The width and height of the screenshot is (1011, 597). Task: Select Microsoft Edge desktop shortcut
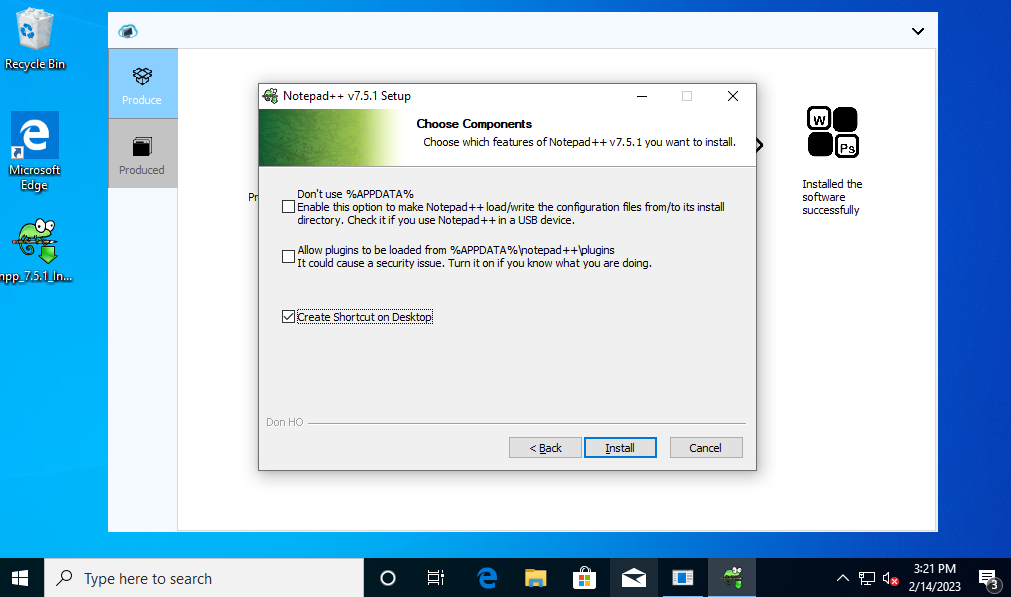(35, 152)
